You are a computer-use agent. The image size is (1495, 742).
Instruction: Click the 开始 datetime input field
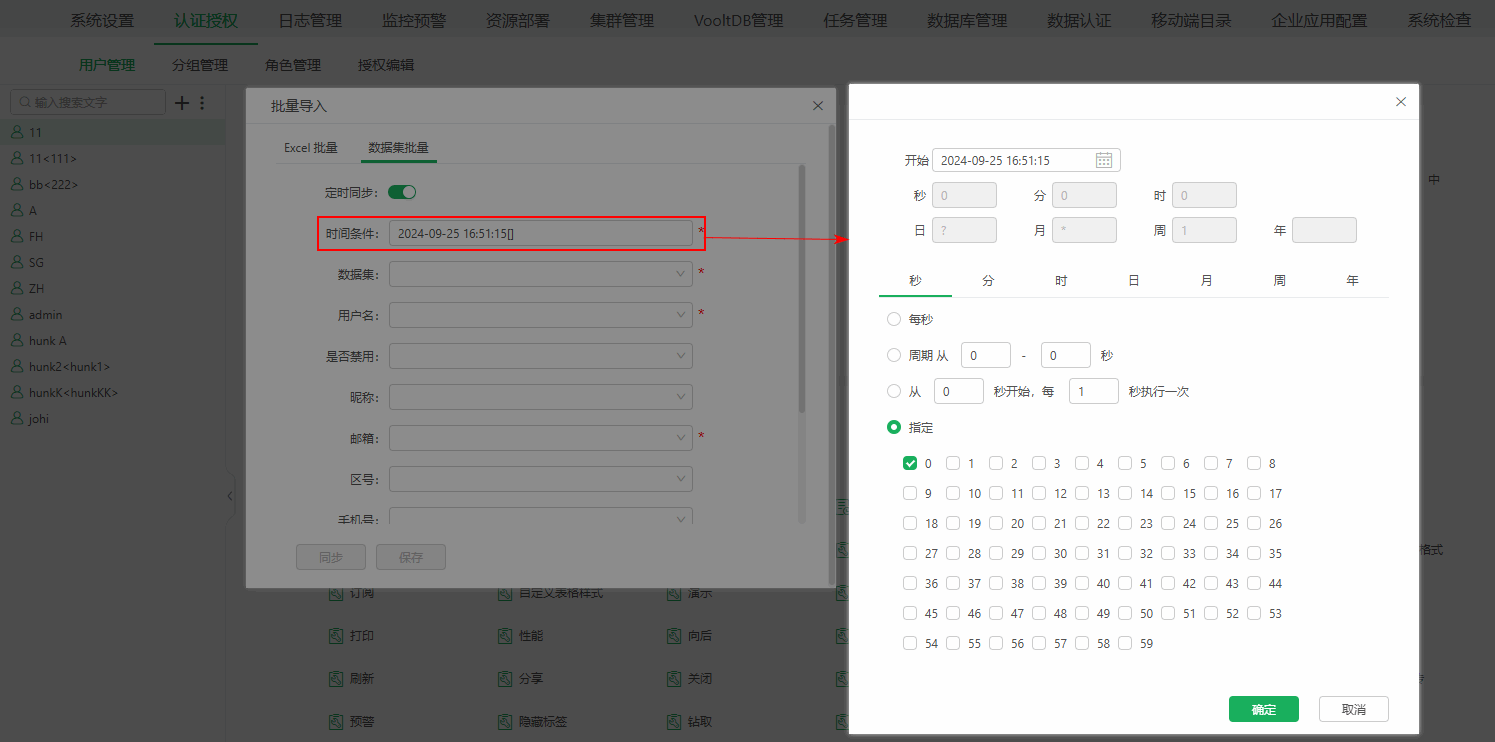tap(1026, 160)
